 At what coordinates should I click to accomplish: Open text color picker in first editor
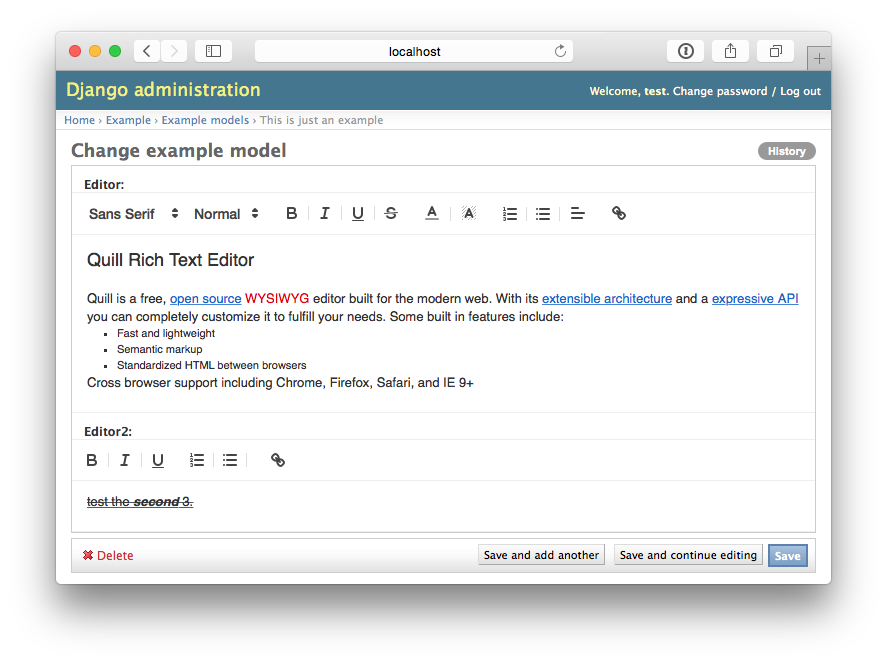coord(432,213)
